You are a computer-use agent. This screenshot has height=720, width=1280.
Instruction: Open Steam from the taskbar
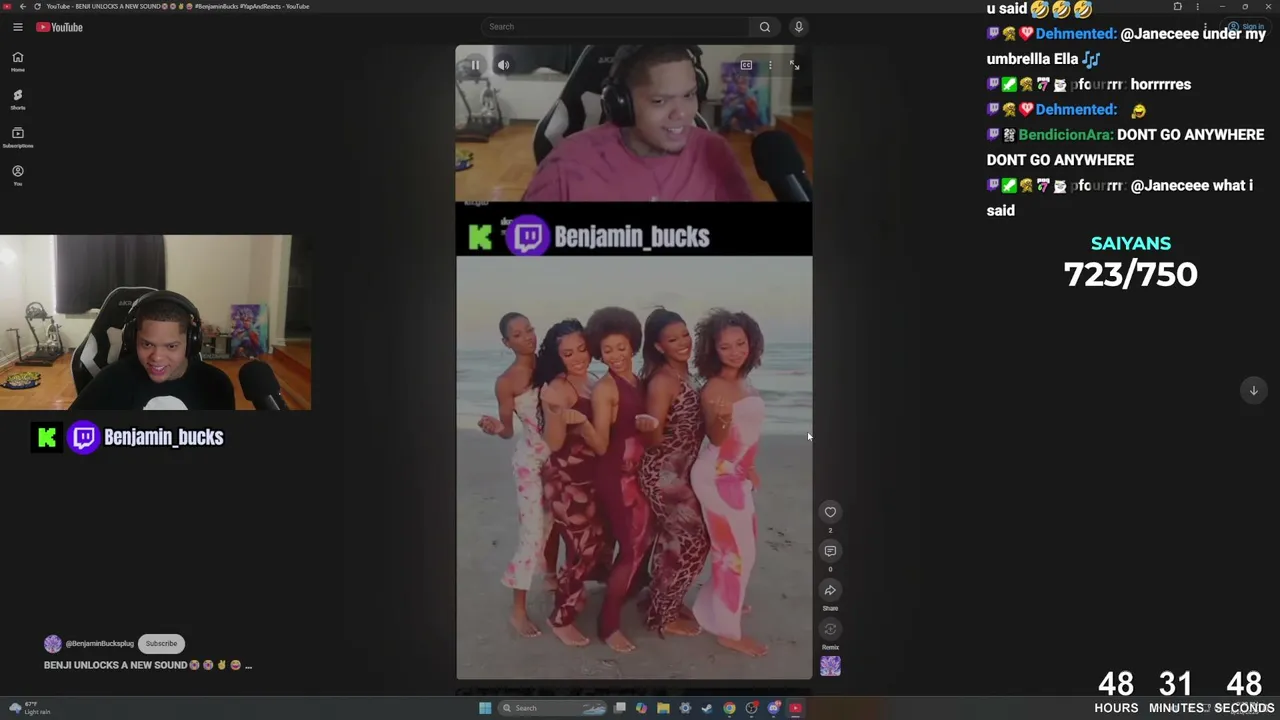click(x=707, y=708)
